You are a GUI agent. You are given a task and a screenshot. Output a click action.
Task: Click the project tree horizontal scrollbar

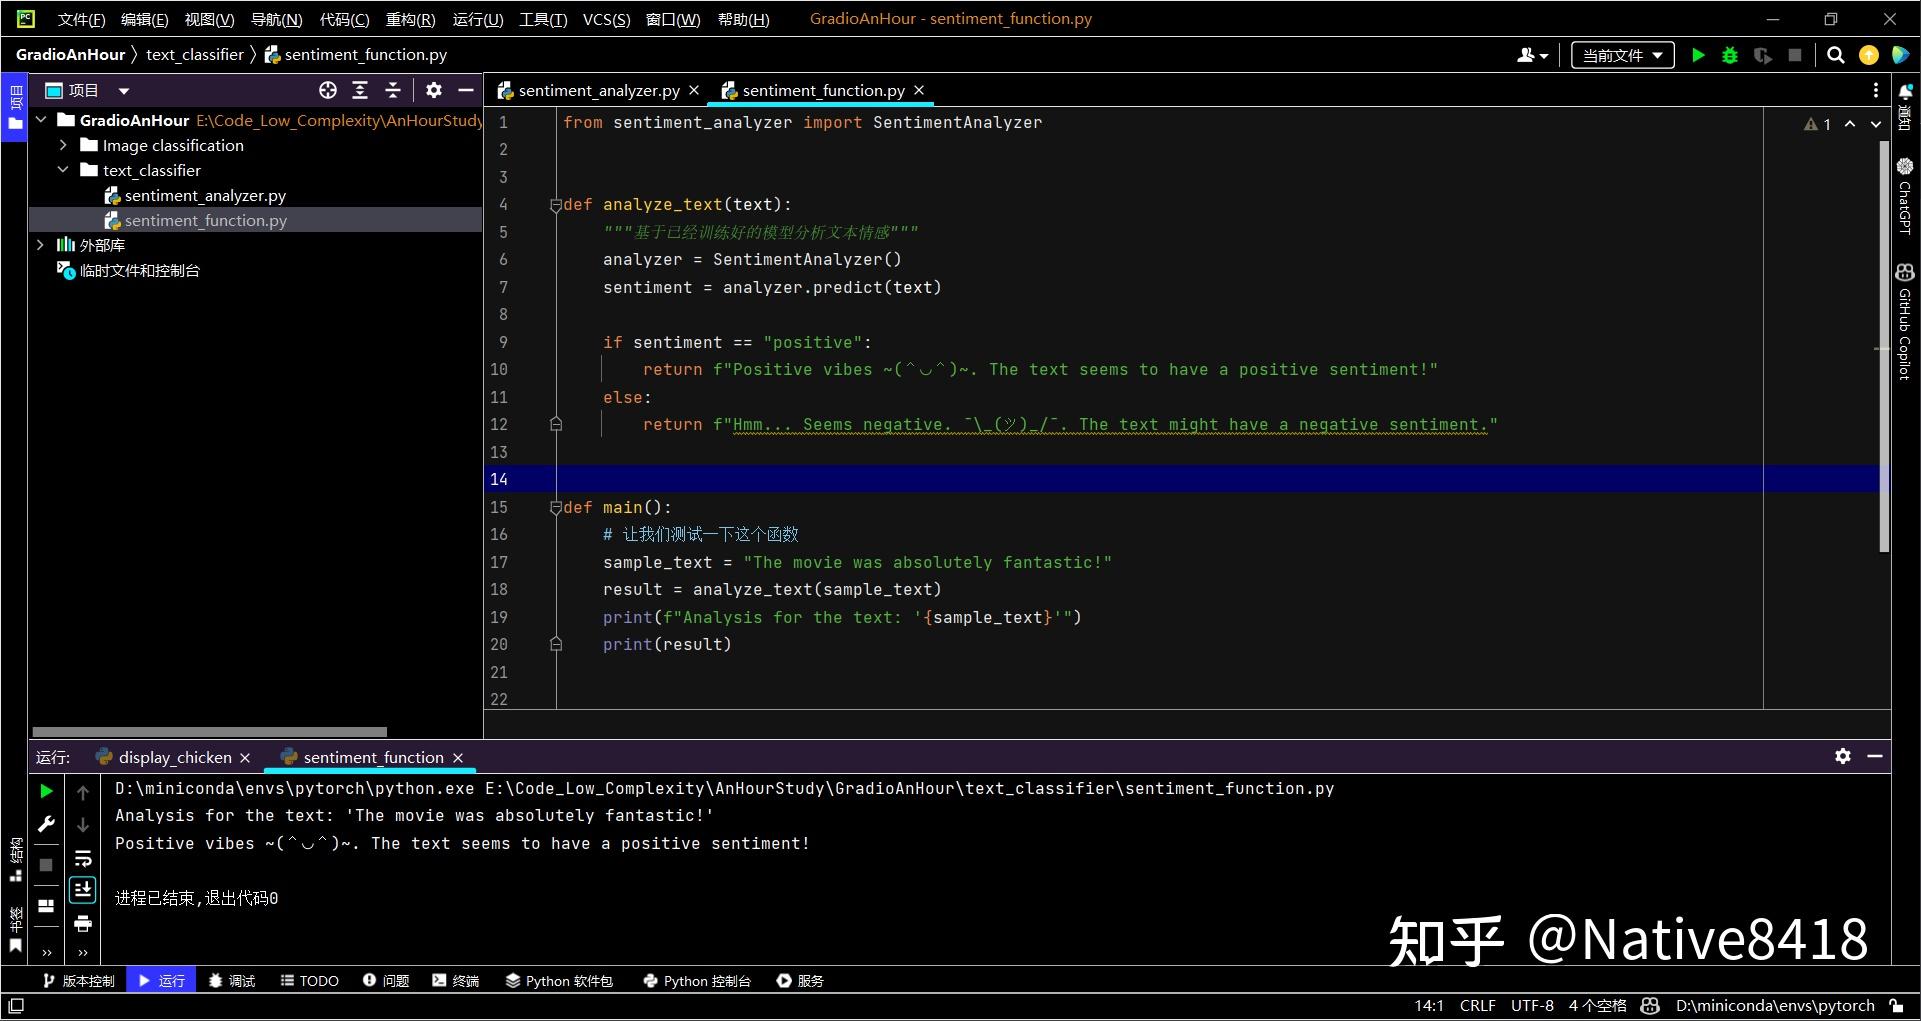tap(210, 732)
